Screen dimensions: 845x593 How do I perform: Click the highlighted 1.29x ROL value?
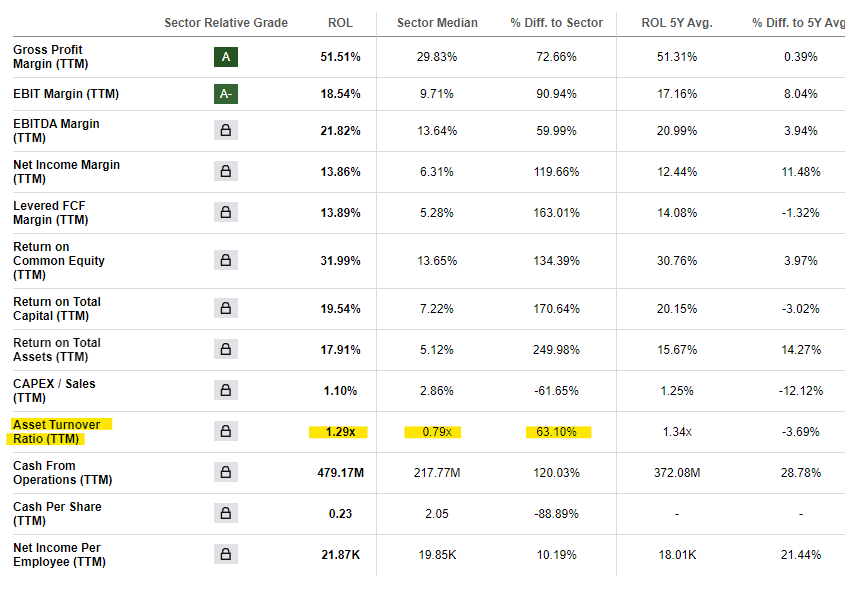point(340,432)
